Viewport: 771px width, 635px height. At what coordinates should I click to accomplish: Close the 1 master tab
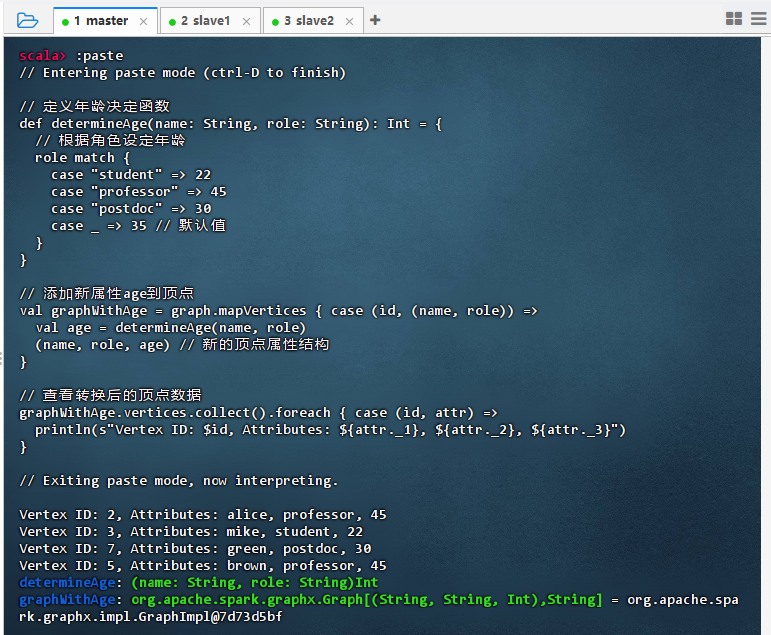point(144,22)
